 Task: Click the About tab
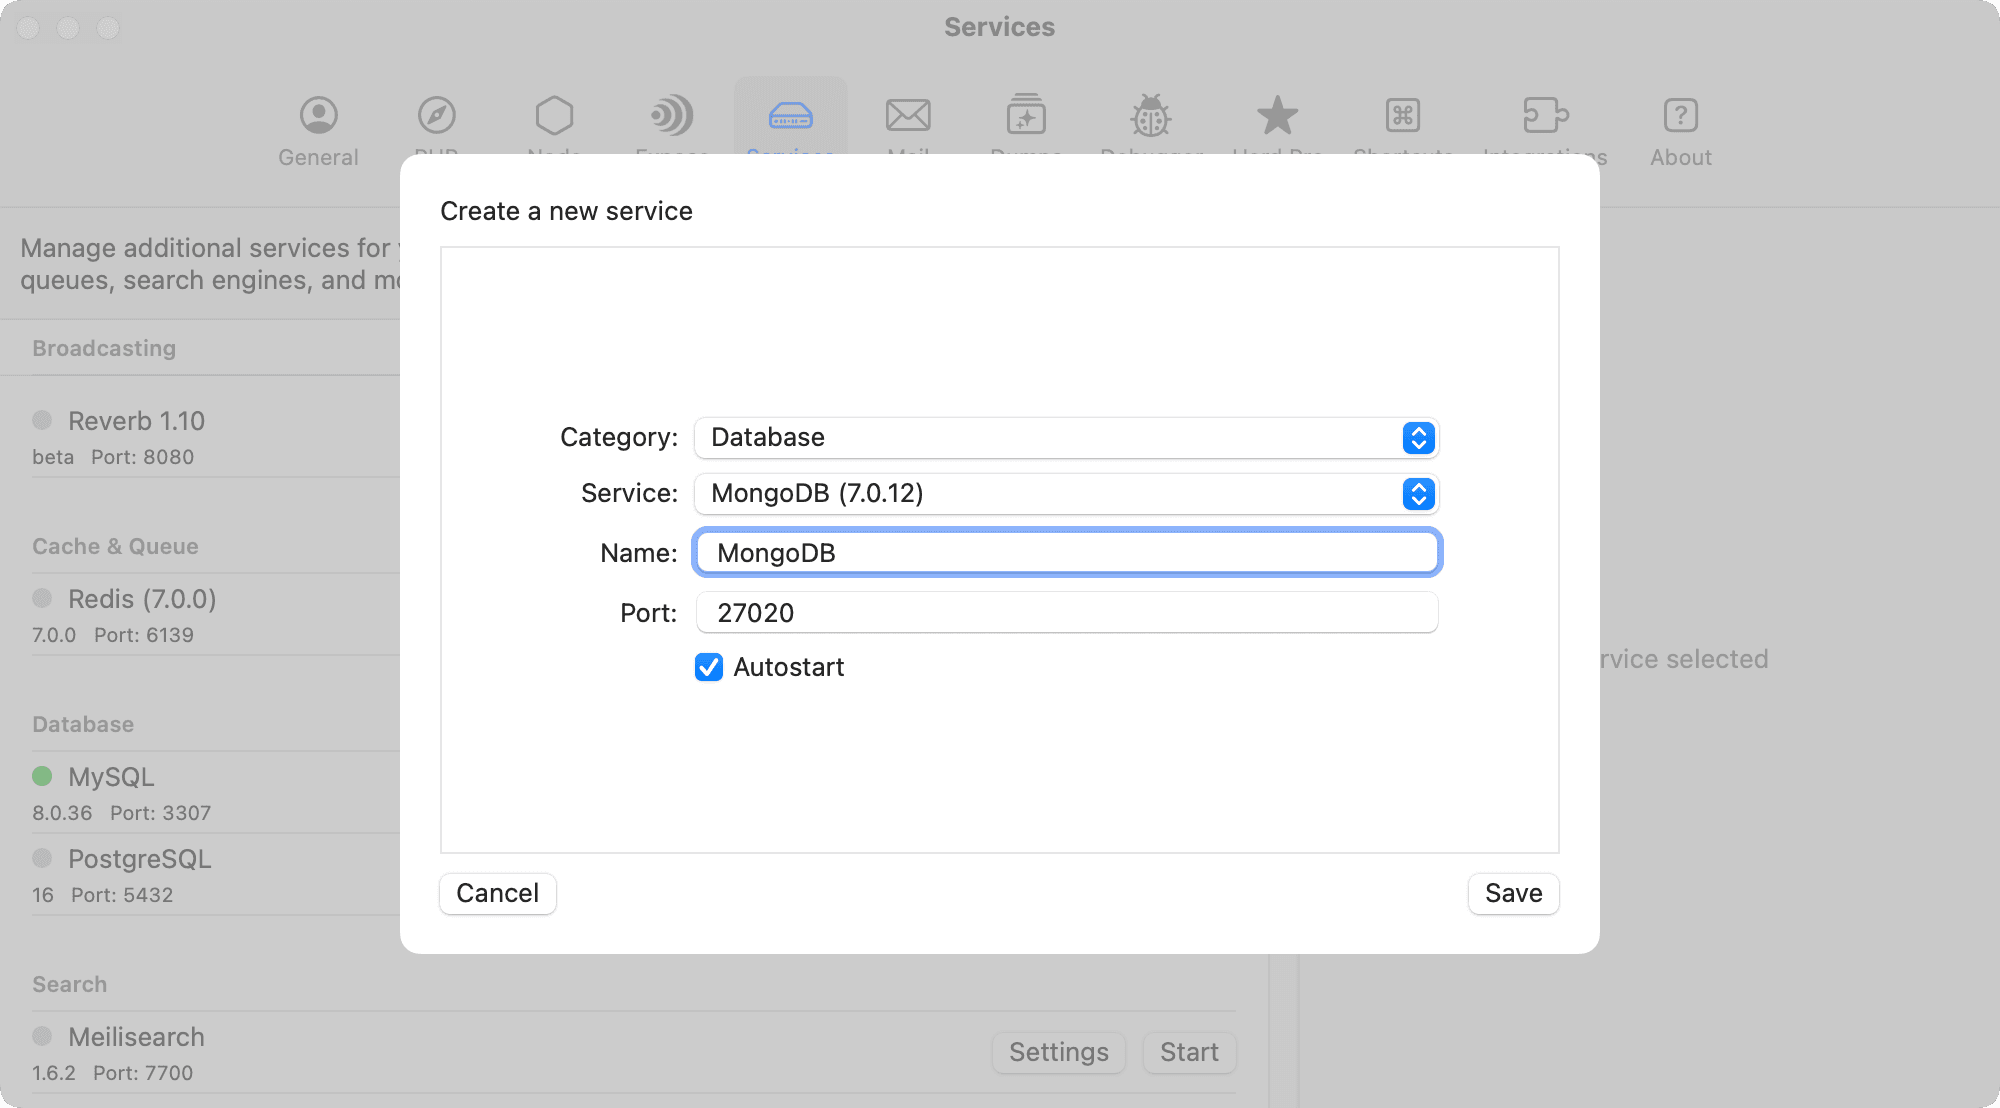coord(1679,128)
